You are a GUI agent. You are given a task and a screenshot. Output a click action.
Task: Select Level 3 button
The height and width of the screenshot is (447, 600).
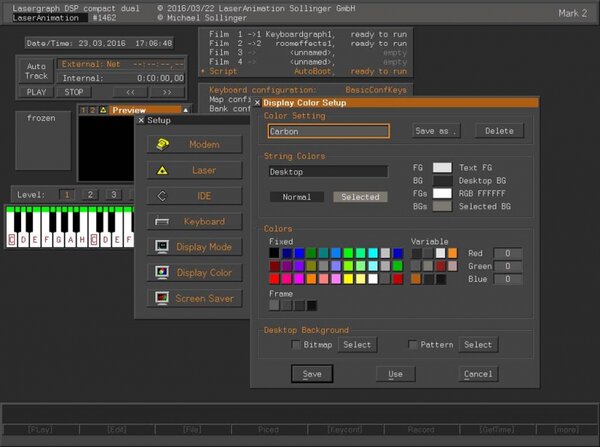(114, 194)
